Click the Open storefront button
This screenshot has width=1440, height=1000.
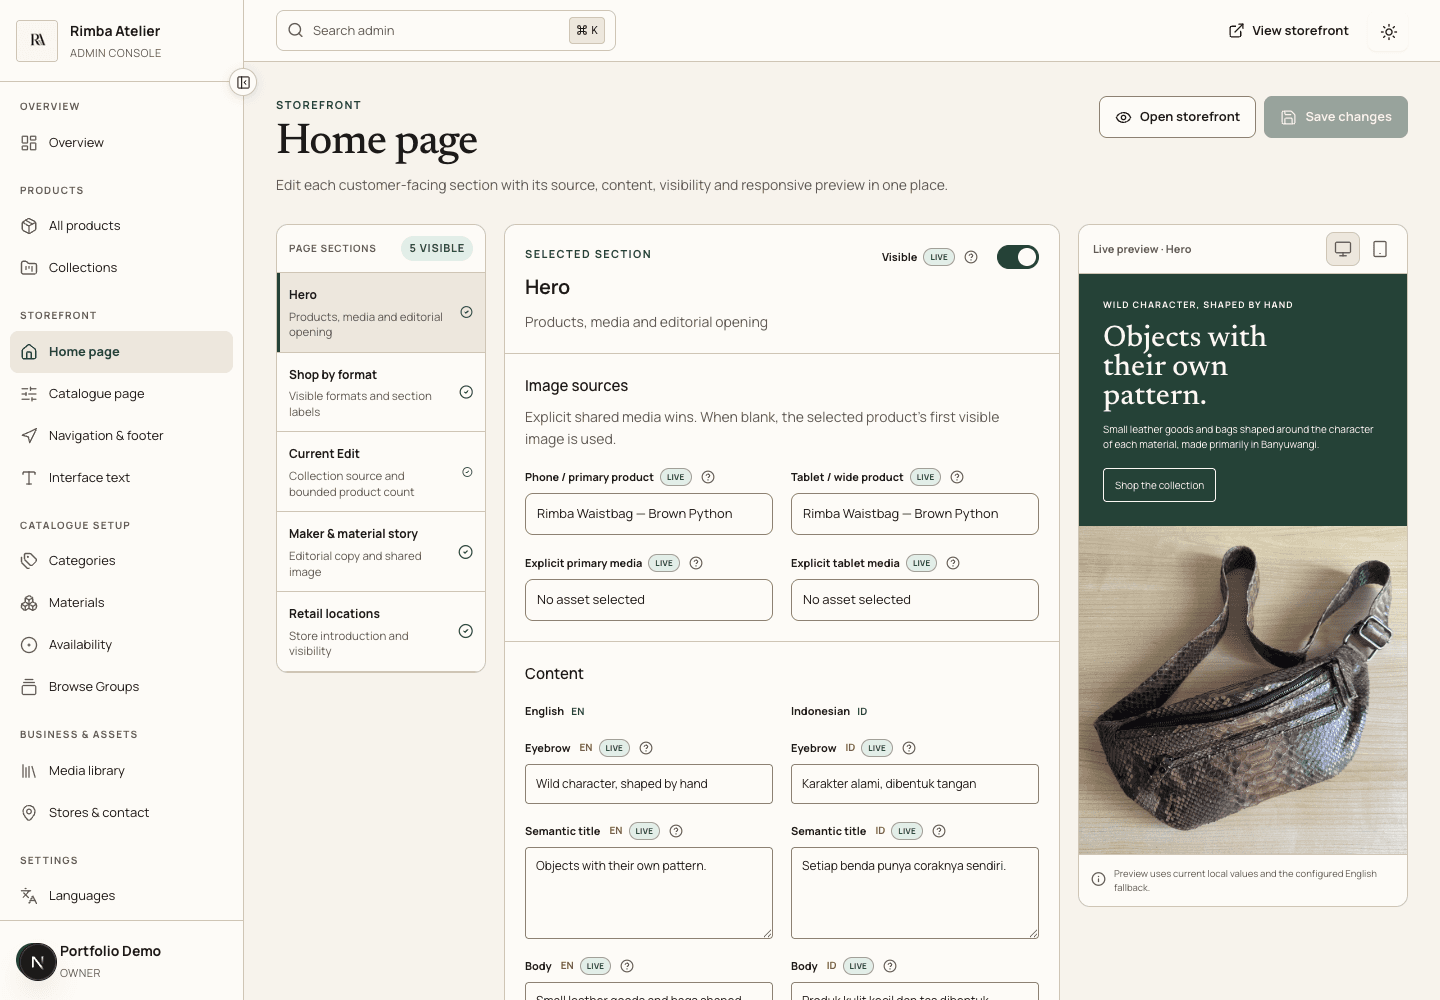1178,117
